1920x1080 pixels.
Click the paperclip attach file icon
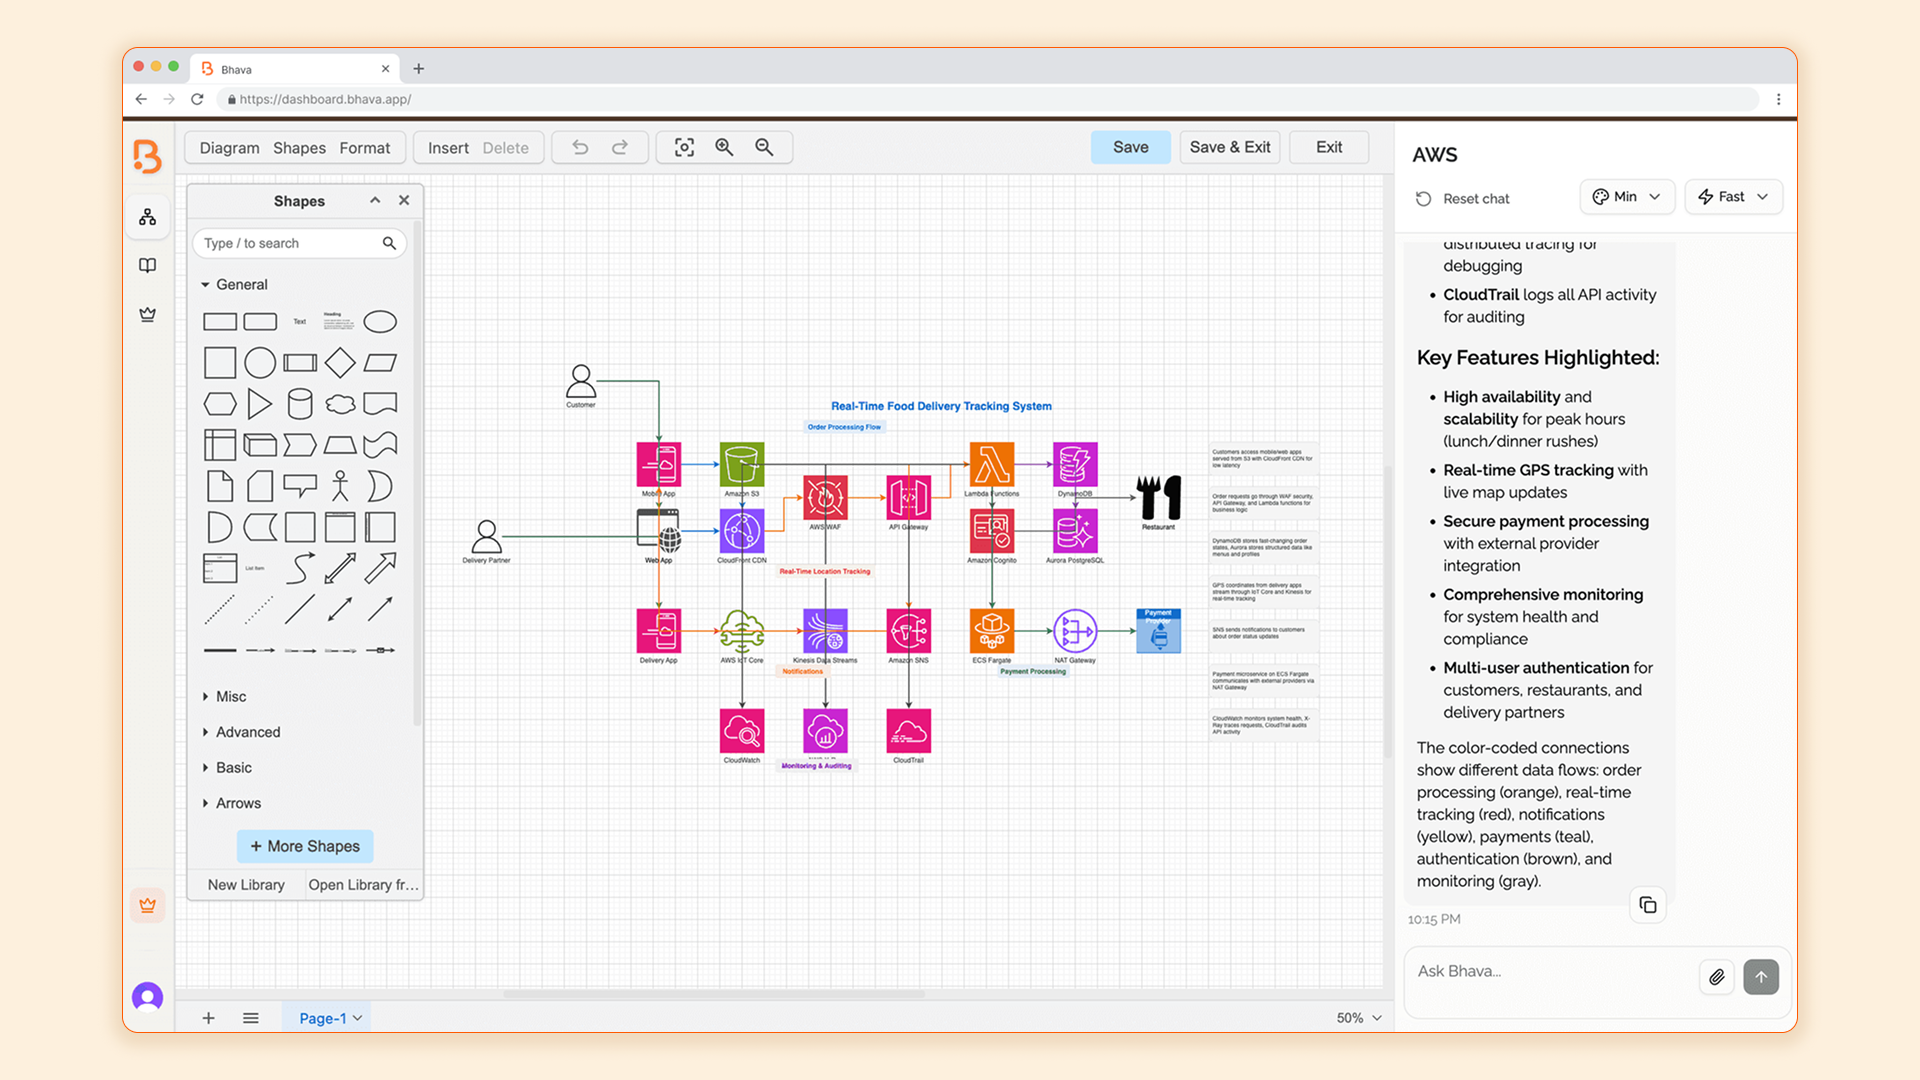1716,977
